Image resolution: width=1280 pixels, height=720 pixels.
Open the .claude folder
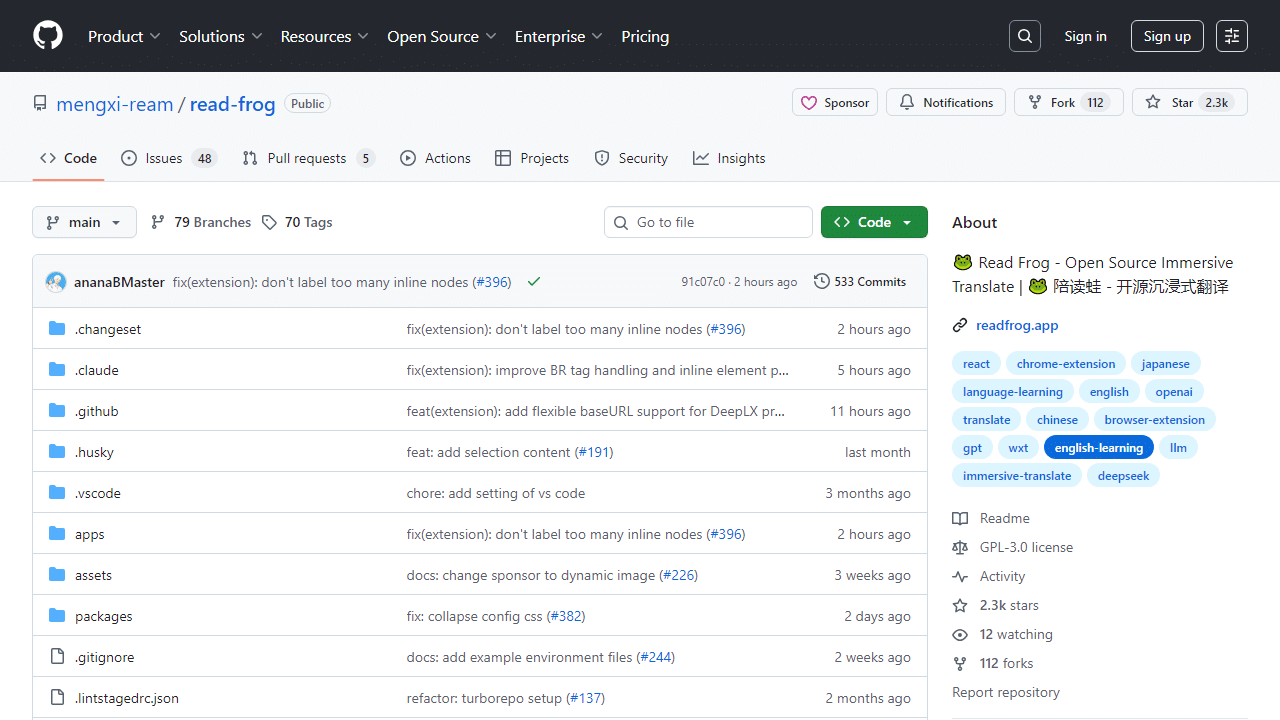(97, 370)
